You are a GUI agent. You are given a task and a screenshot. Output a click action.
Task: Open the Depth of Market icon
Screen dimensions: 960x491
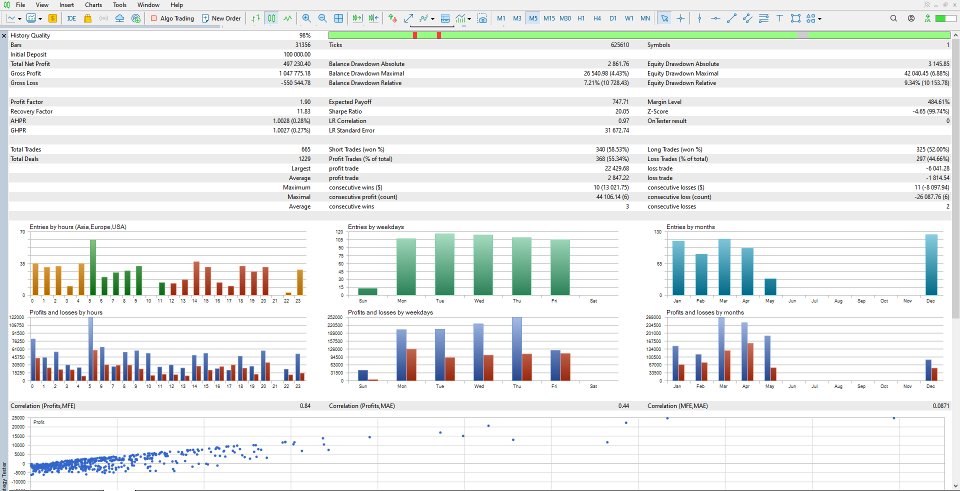[446, 18]
